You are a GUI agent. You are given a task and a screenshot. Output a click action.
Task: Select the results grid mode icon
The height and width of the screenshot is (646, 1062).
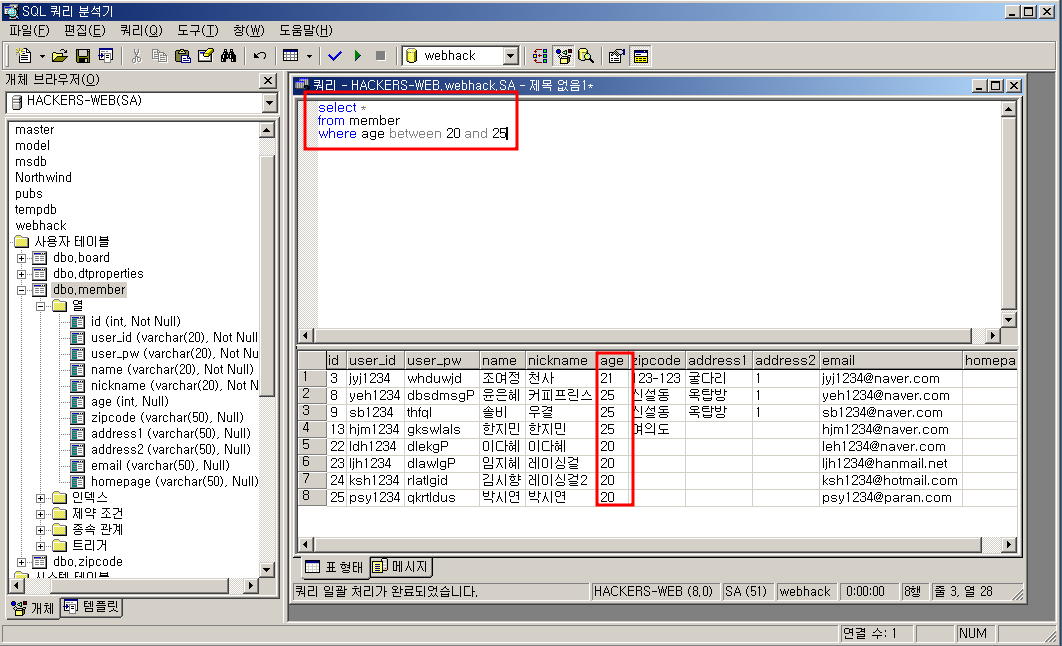pyautogui.click(x=291, y=56)
